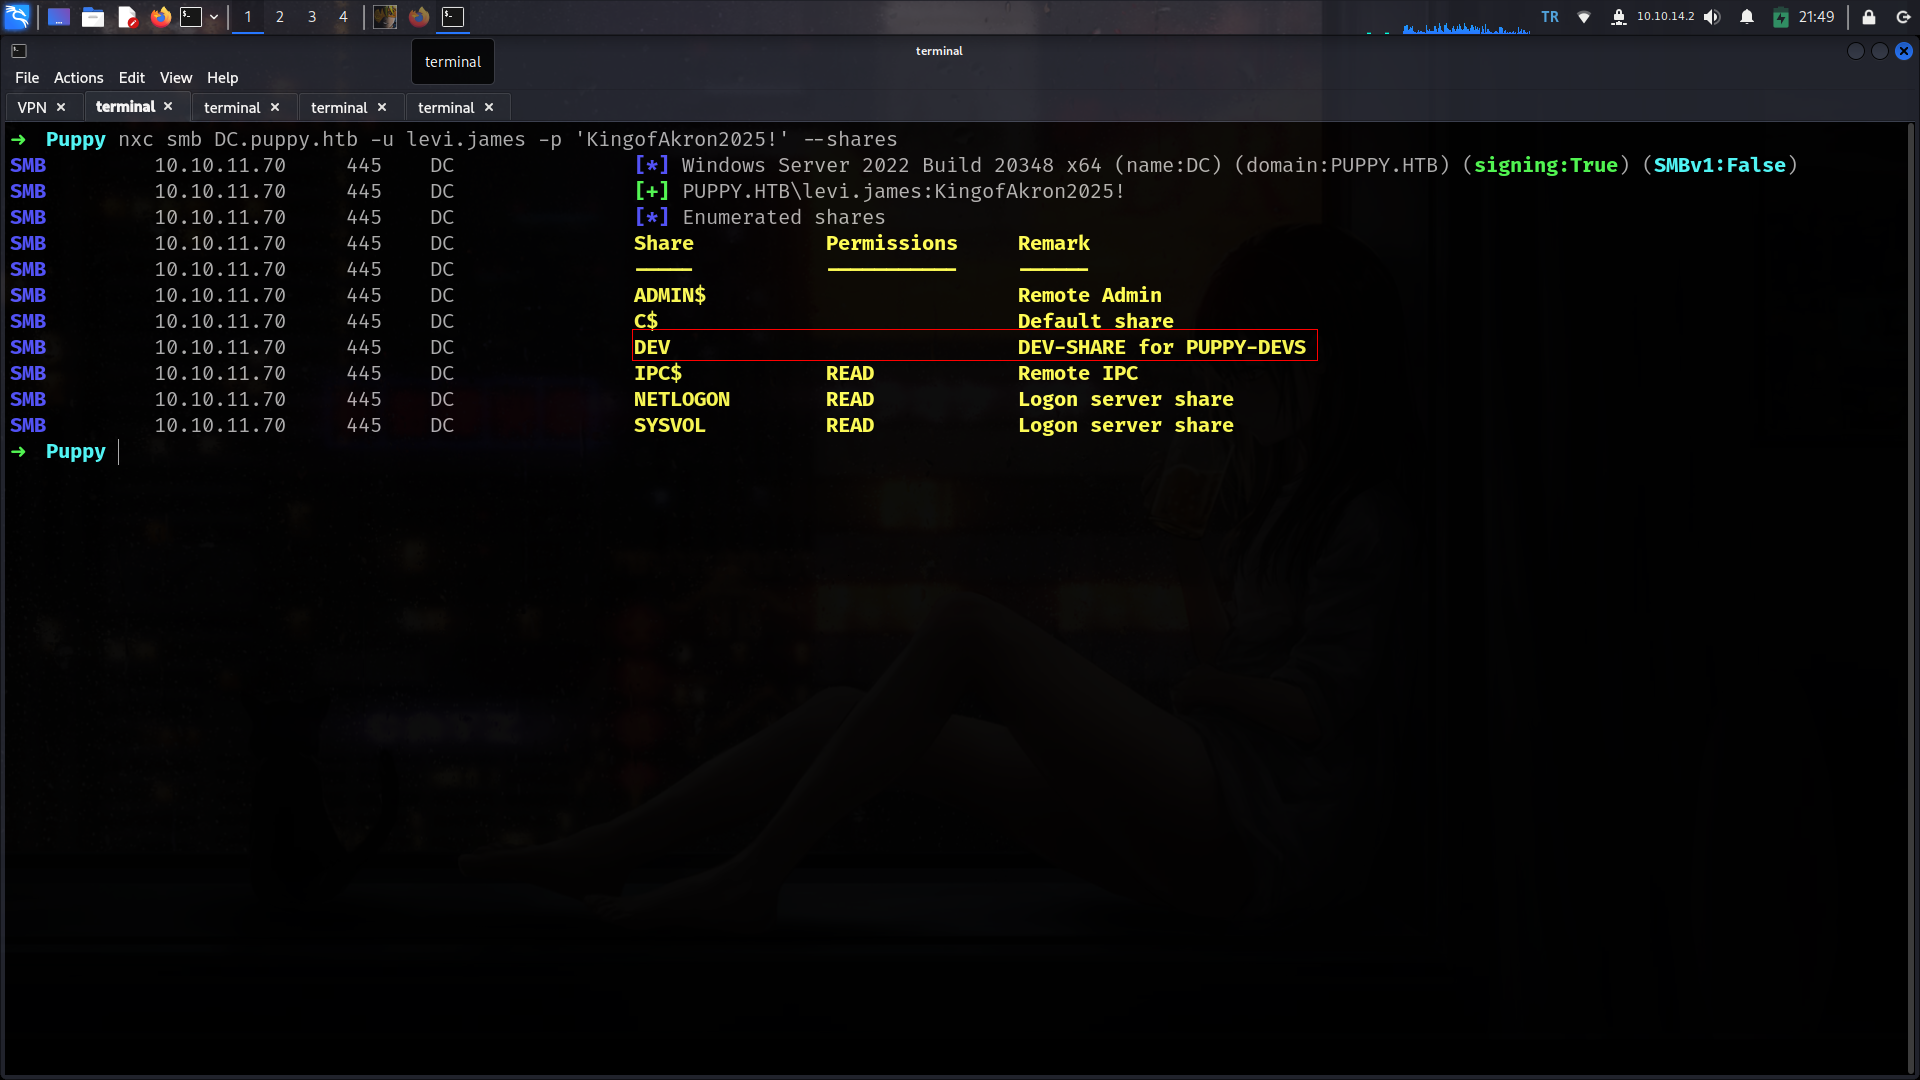The width and height of the screenshot is (1920, 1080).
Task: Launch Firefox from the panel launcher
Action: tap(160, 17)
